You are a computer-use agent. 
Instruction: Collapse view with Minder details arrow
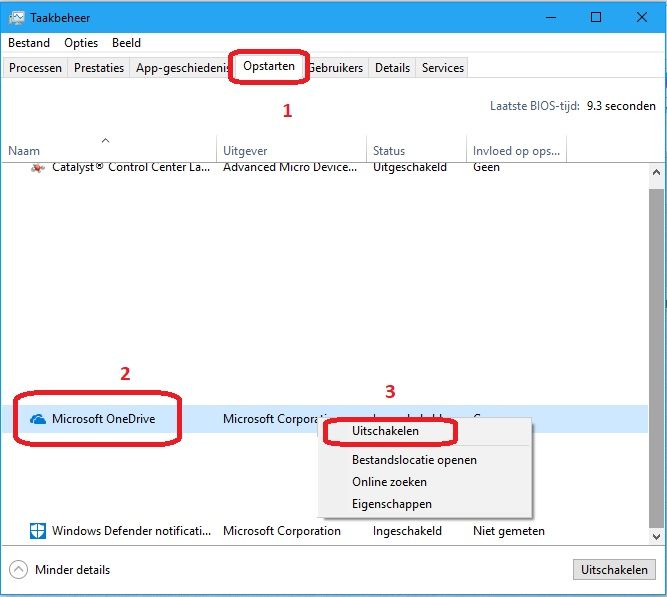point(18,569)
